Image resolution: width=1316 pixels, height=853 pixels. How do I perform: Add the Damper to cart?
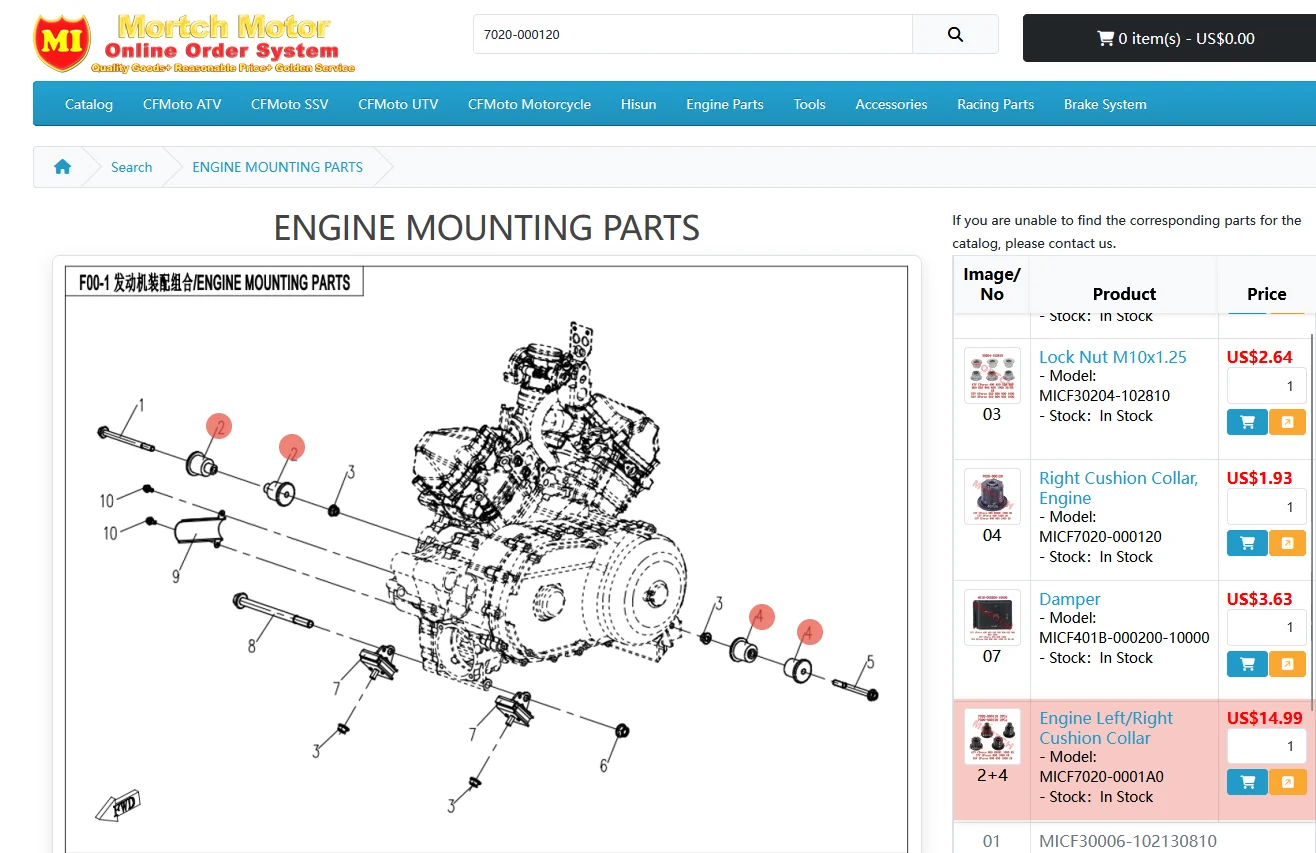(x=1247, y=663)
